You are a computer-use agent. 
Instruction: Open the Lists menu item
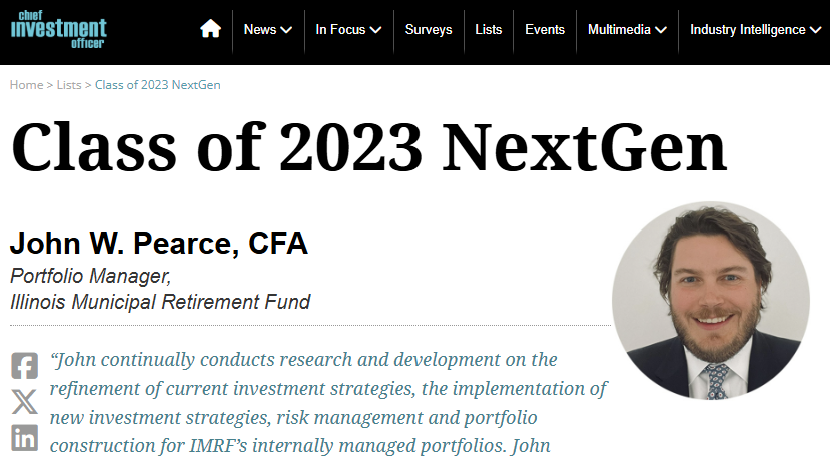[x=489, y=30]
